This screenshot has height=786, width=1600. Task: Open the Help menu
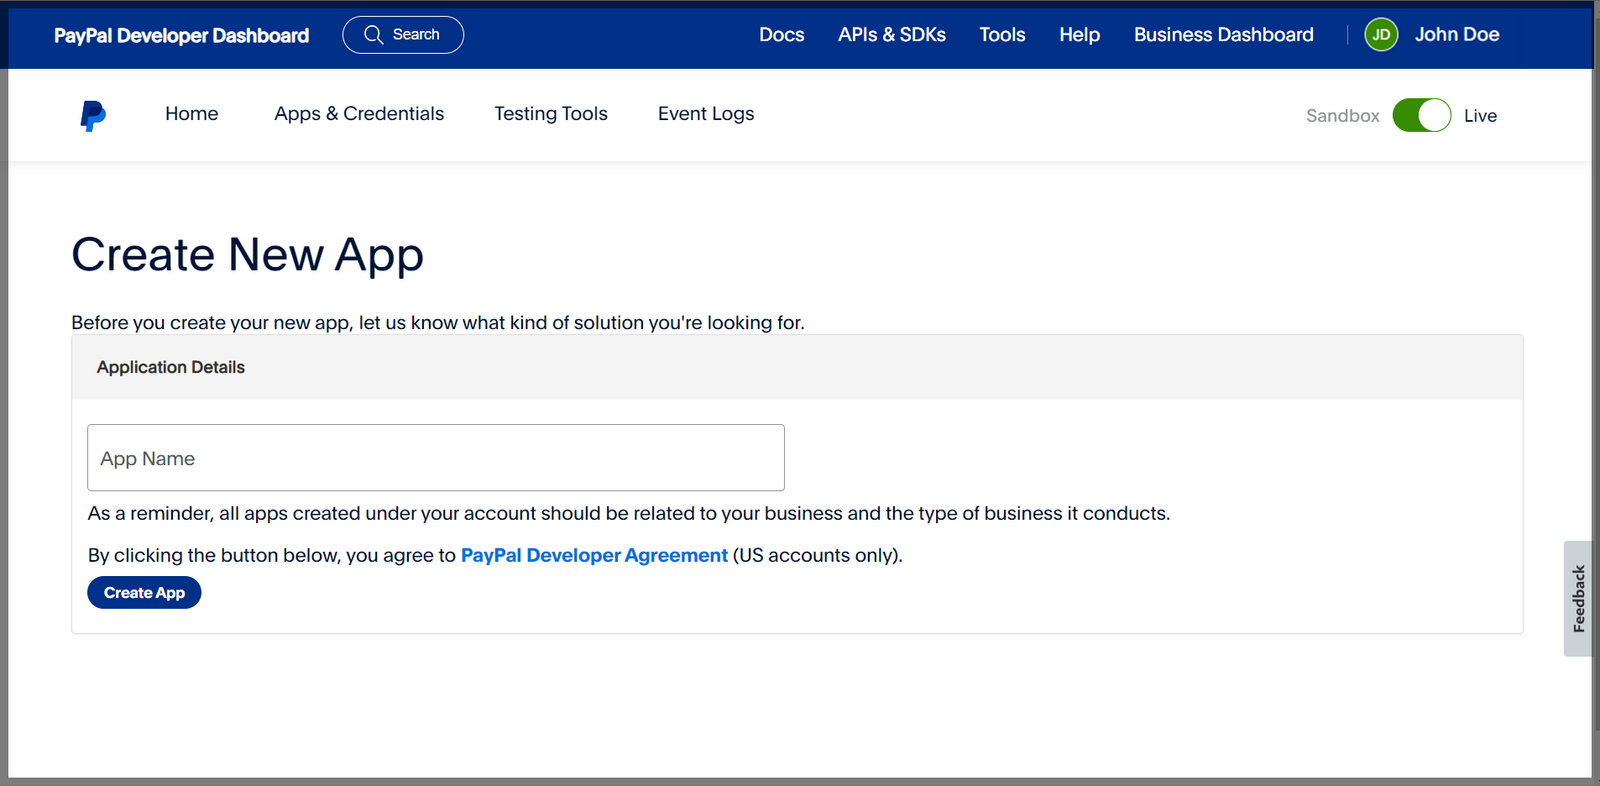1079,35
